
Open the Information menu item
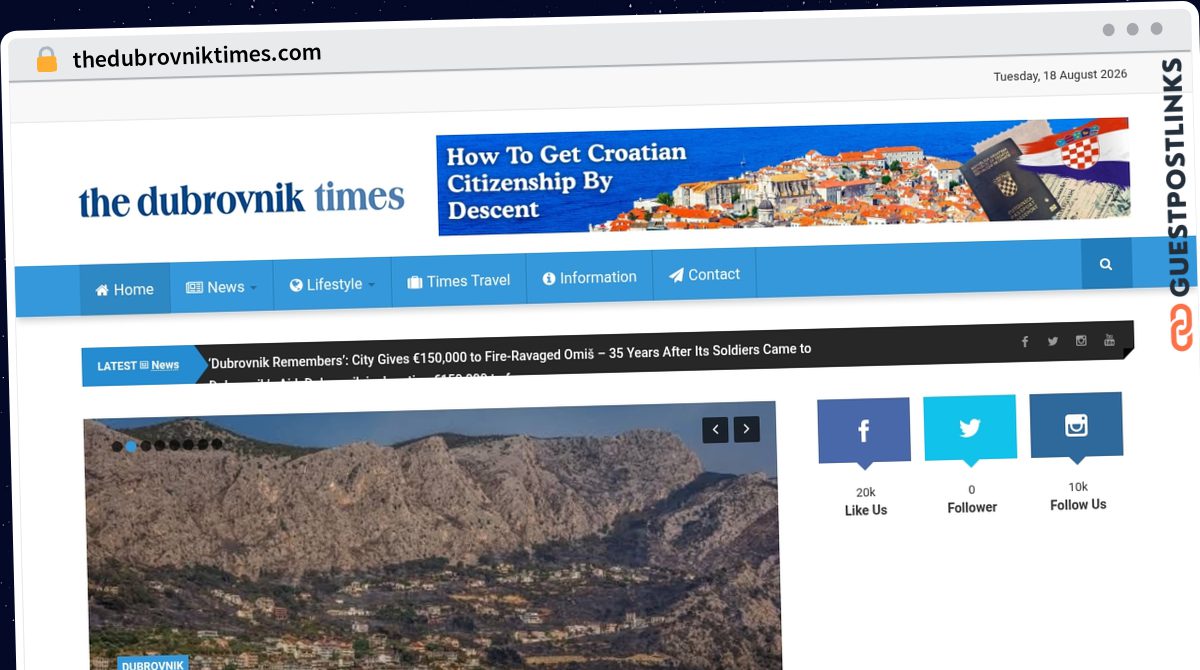tap(589, 278)
